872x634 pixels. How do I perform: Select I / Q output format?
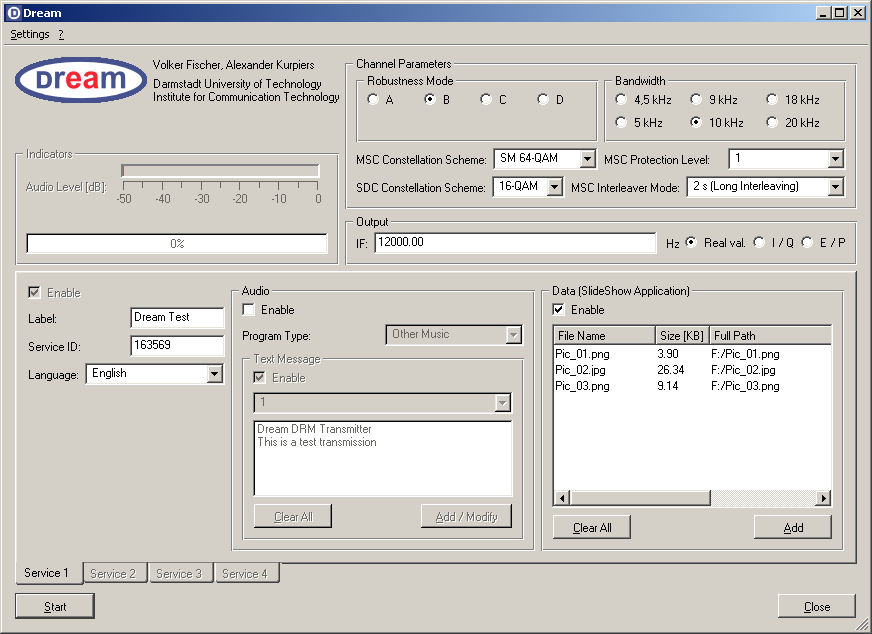pos(760,243)
